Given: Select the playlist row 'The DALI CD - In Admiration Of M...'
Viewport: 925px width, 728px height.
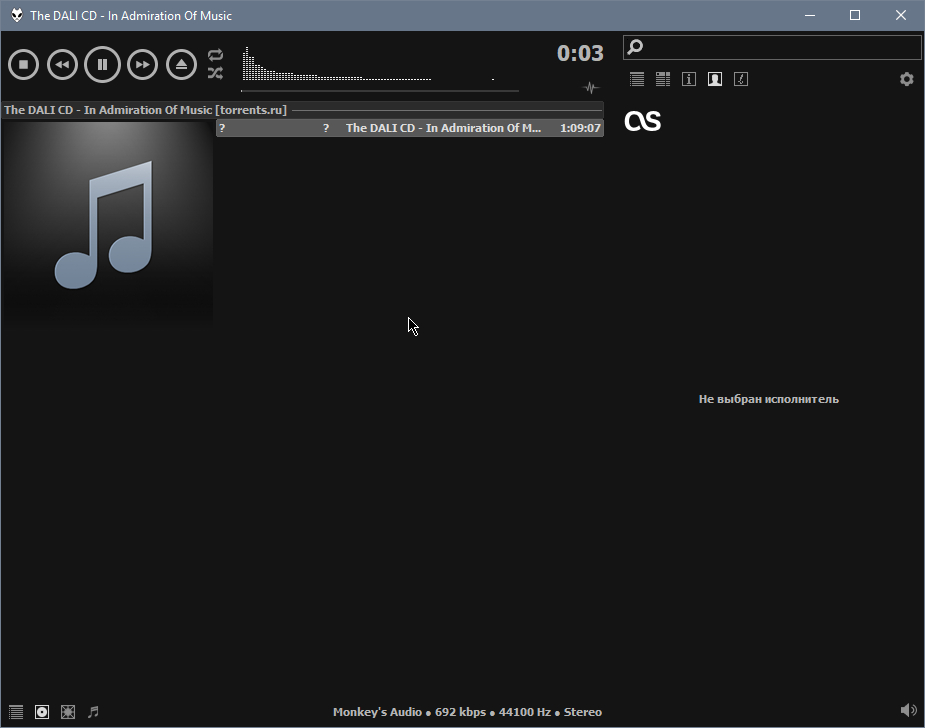Looking at the screenshot, I should [x=410, y=128].
